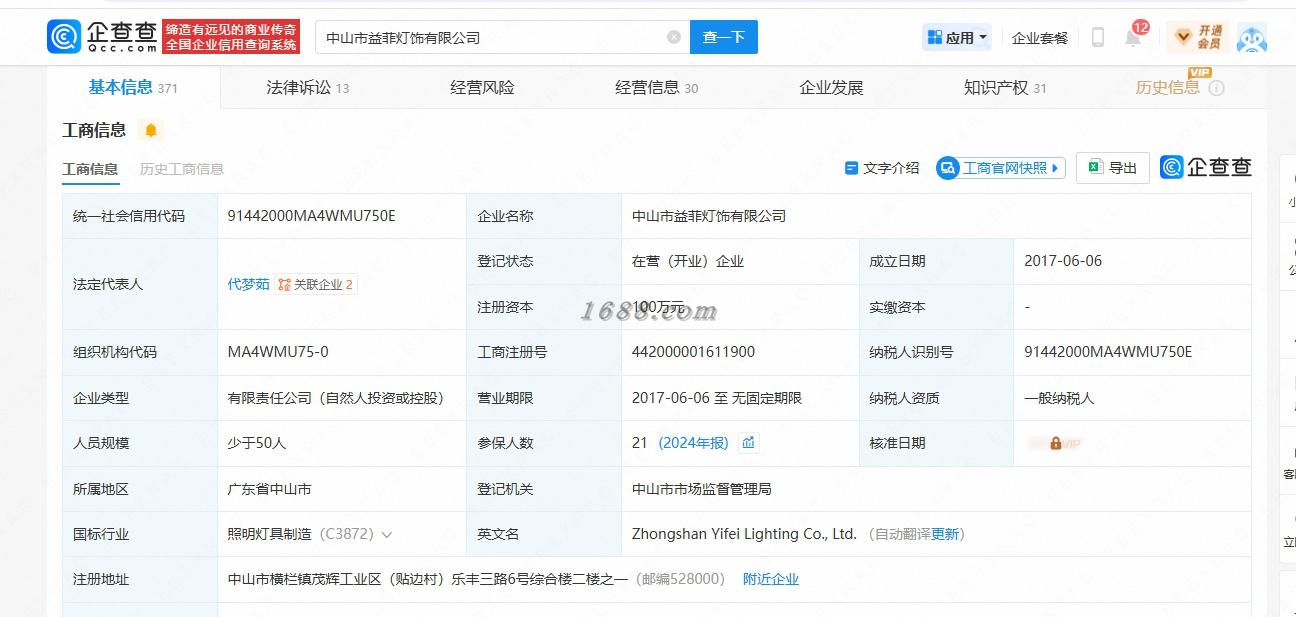Switch to 企业发展 tab
This screenshot has height=617, width=1296.
coord(831,87)
